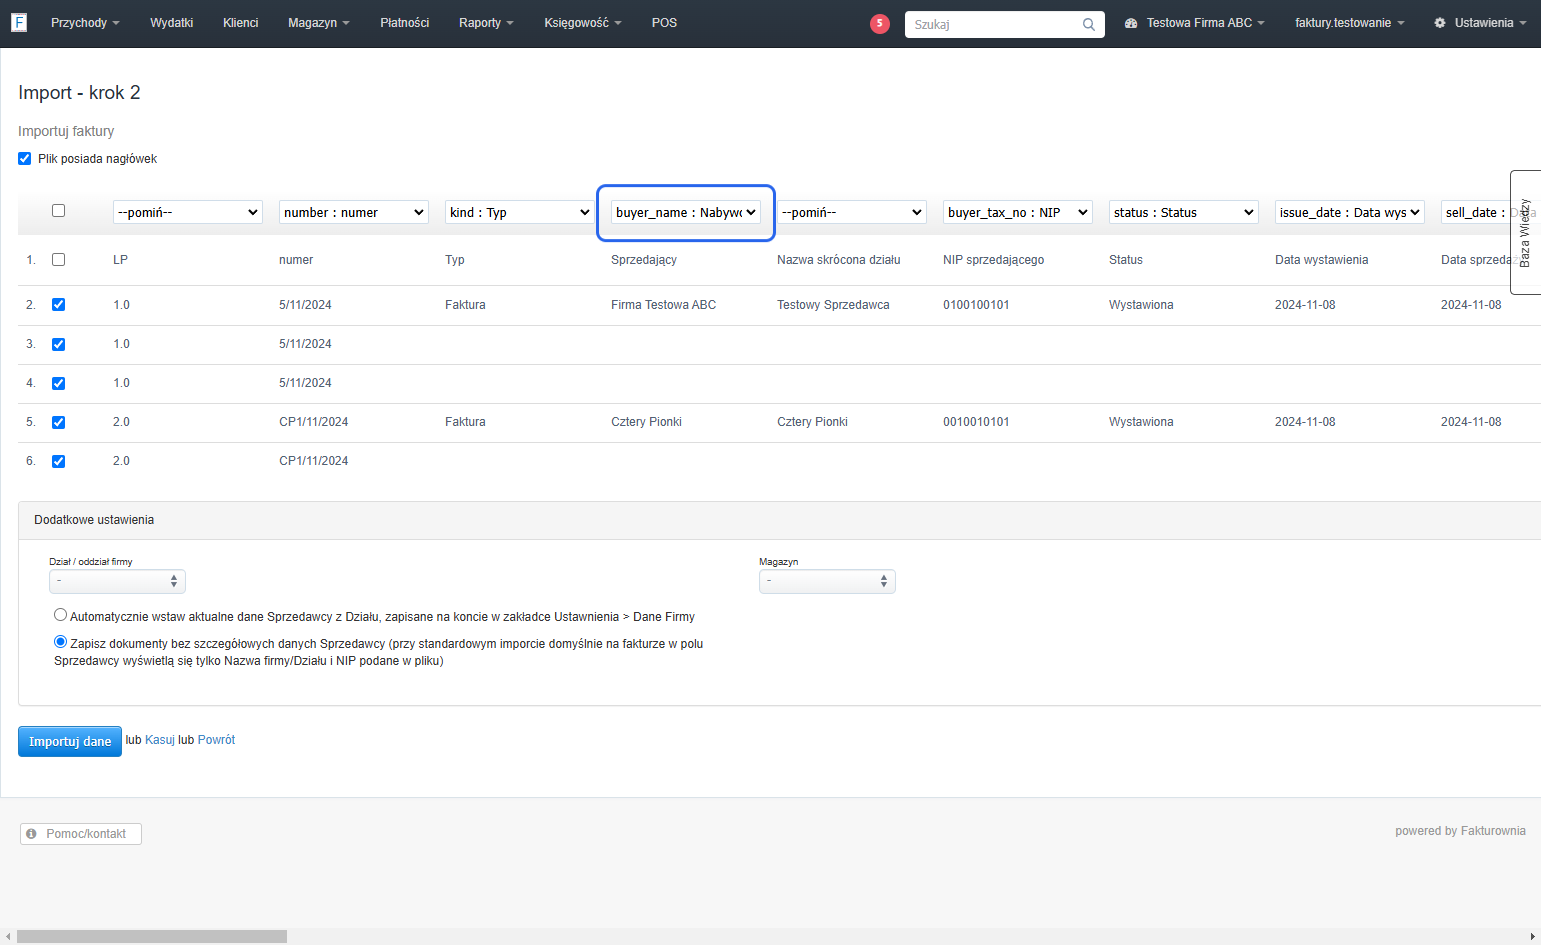Screen dimensions: 1541x945
Task: Open the faktury.testowanie account menu
Action: tap(1349, 23)
